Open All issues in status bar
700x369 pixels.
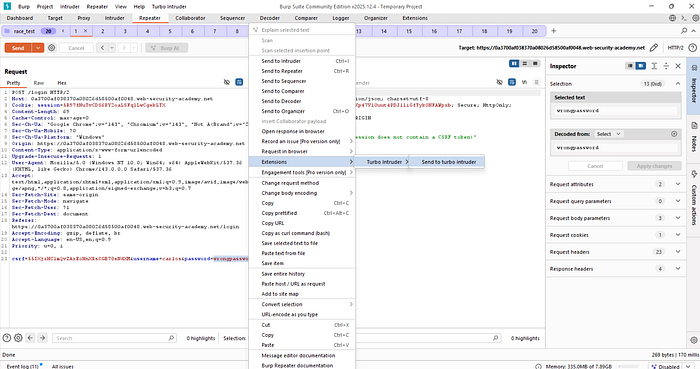[62, 366]
